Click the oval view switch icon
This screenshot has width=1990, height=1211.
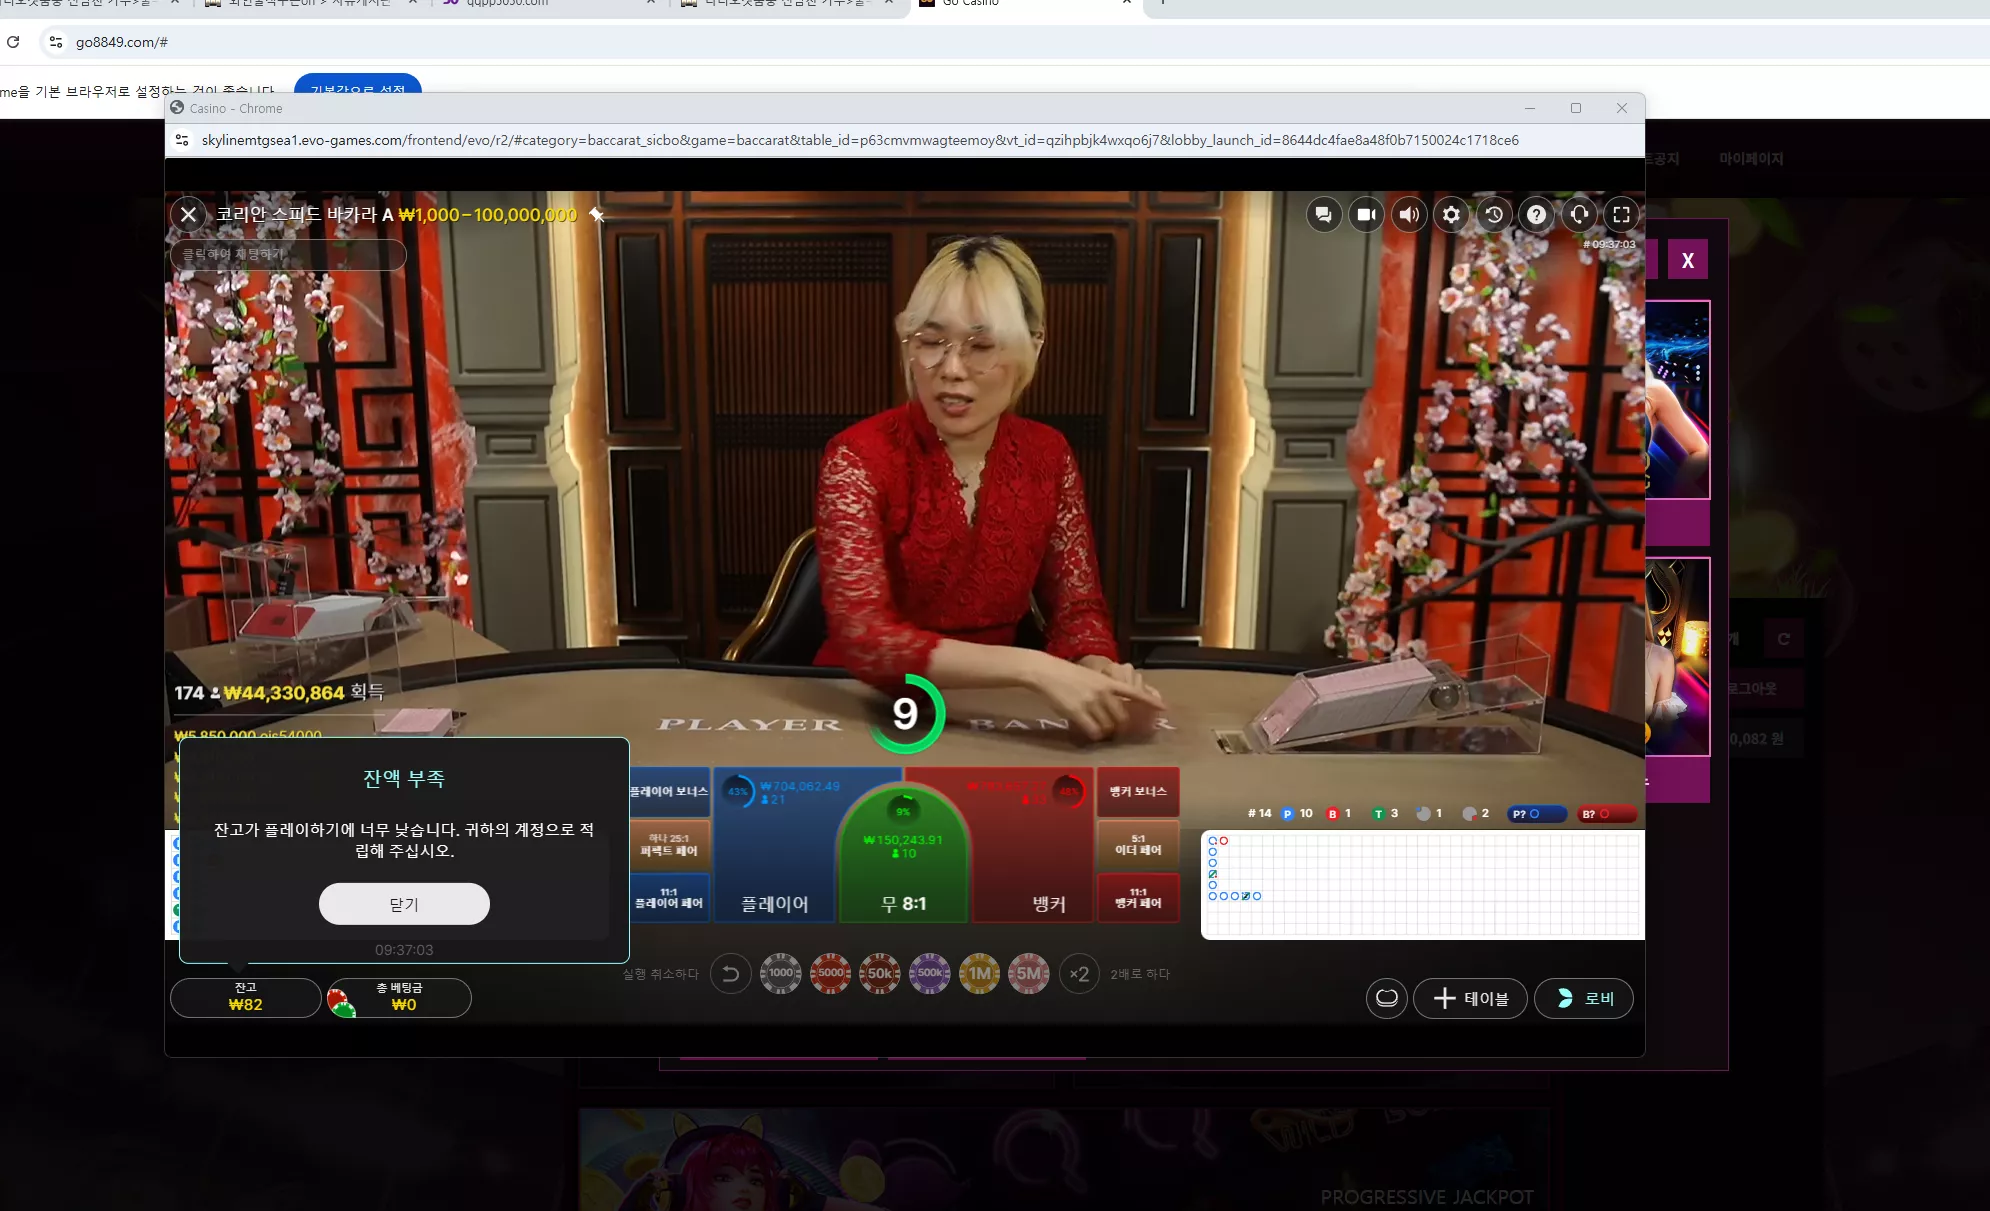pyautogui.click(x=1386, y=998)
